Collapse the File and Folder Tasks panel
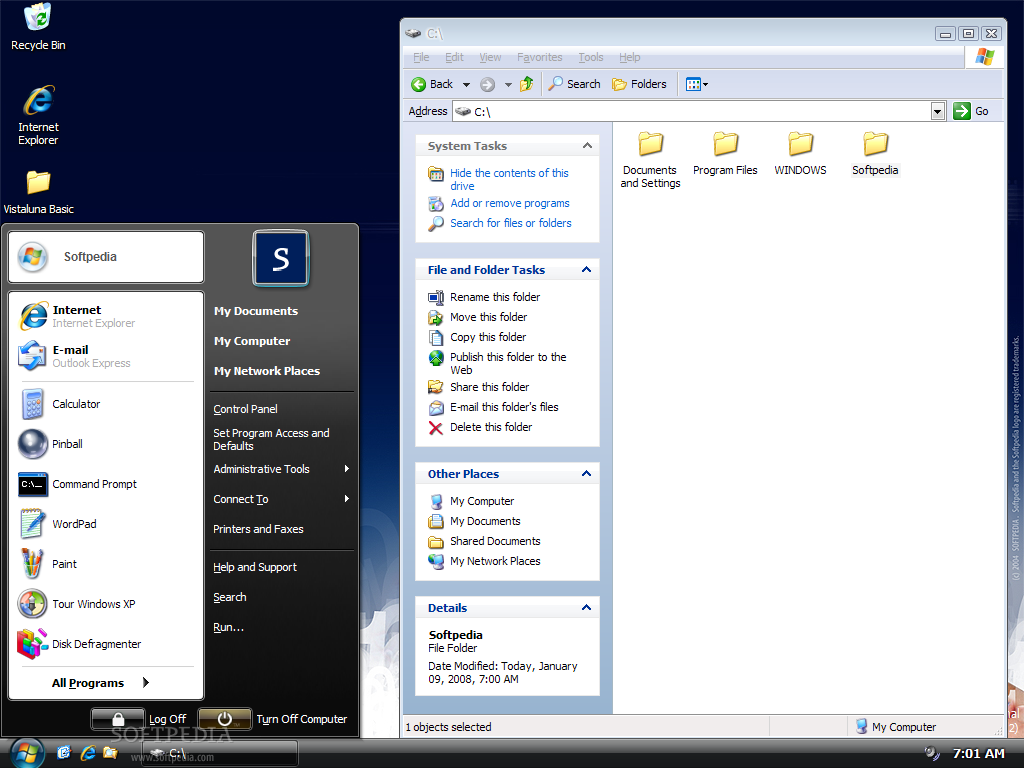Screen dimensions: 1024x768 586,270
